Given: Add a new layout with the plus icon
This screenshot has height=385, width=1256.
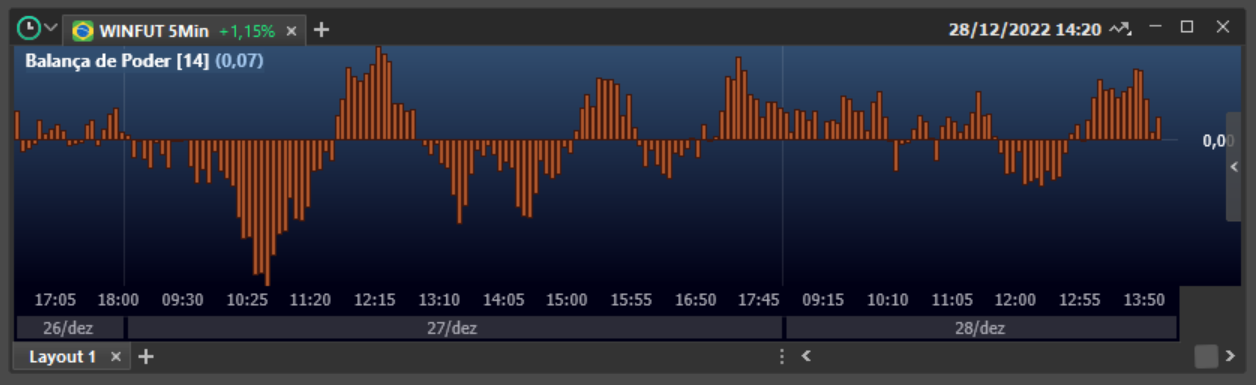Looking at the screenshot, I should click(x=145, y=356).
